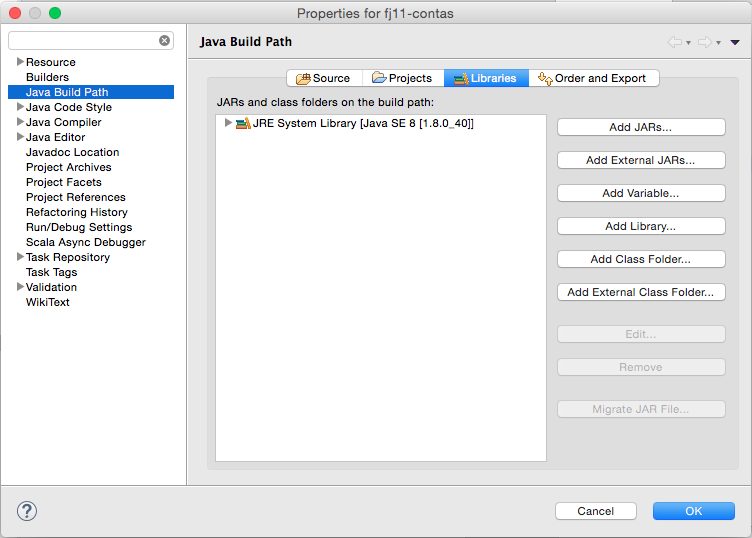The width and height of the screenshot is (752, 538).
Task: Expand the JRE System Library entry
Action: pos(228,123)
